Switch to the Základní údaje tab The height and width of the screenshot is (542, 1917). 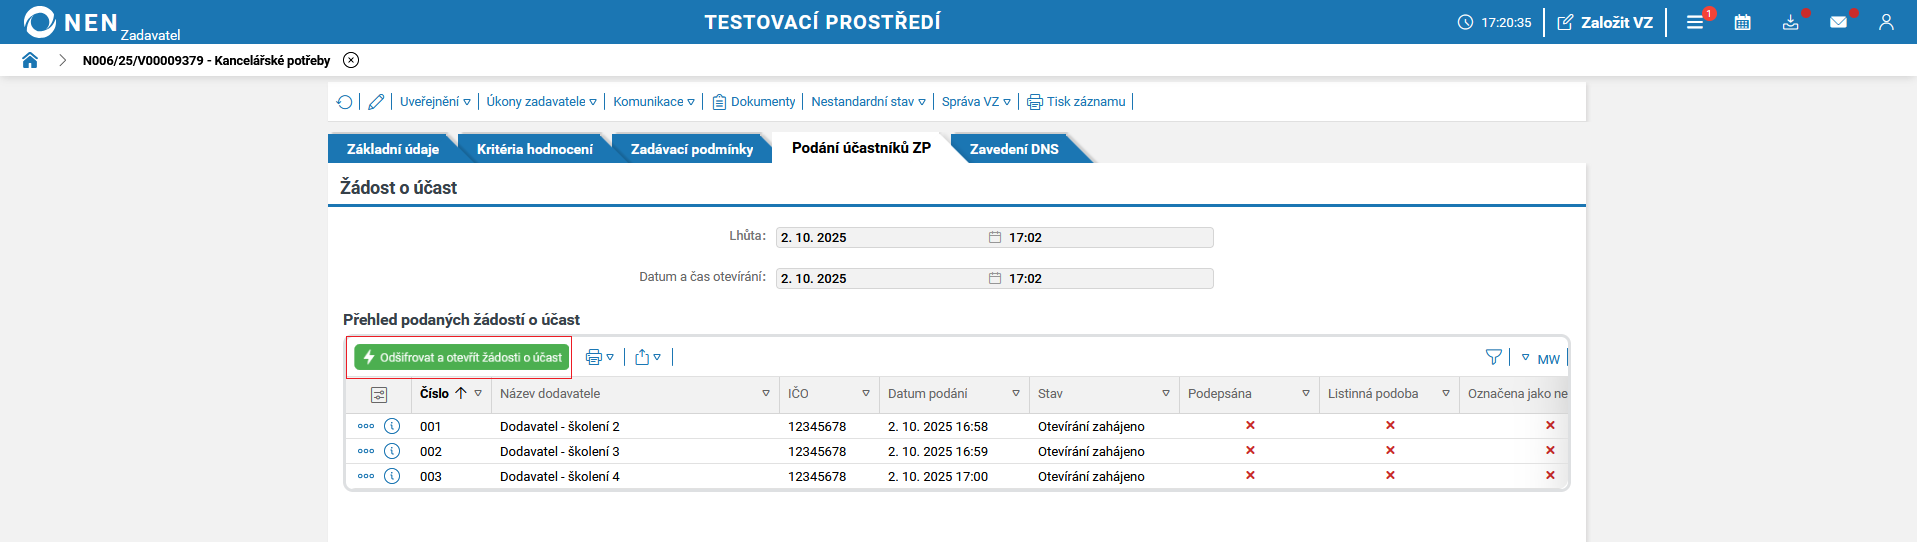coord(393,149)
